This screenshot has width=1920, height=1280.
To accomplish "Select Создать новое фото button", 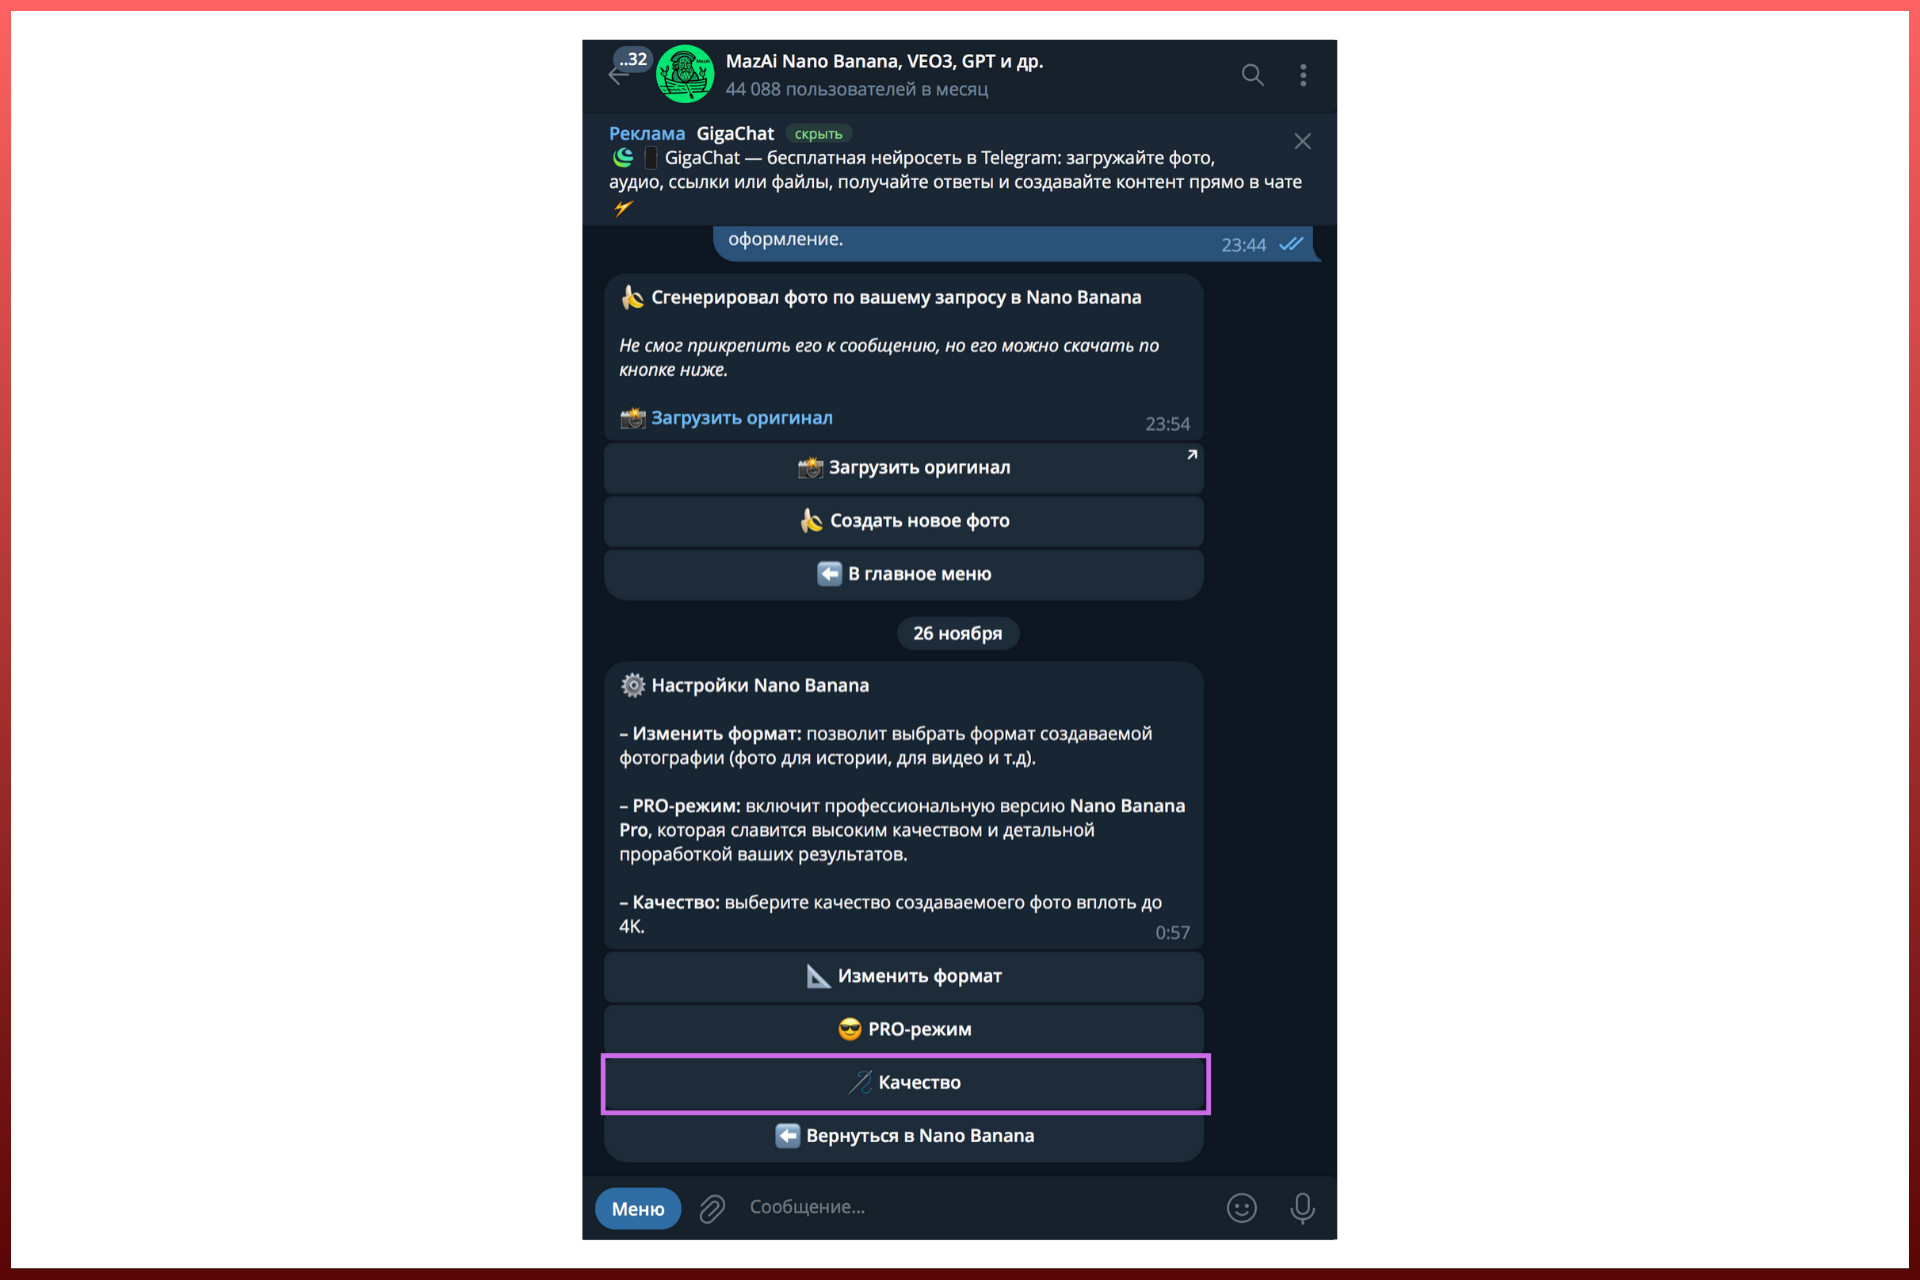I will pyautogui.click(x=903, y=521).
